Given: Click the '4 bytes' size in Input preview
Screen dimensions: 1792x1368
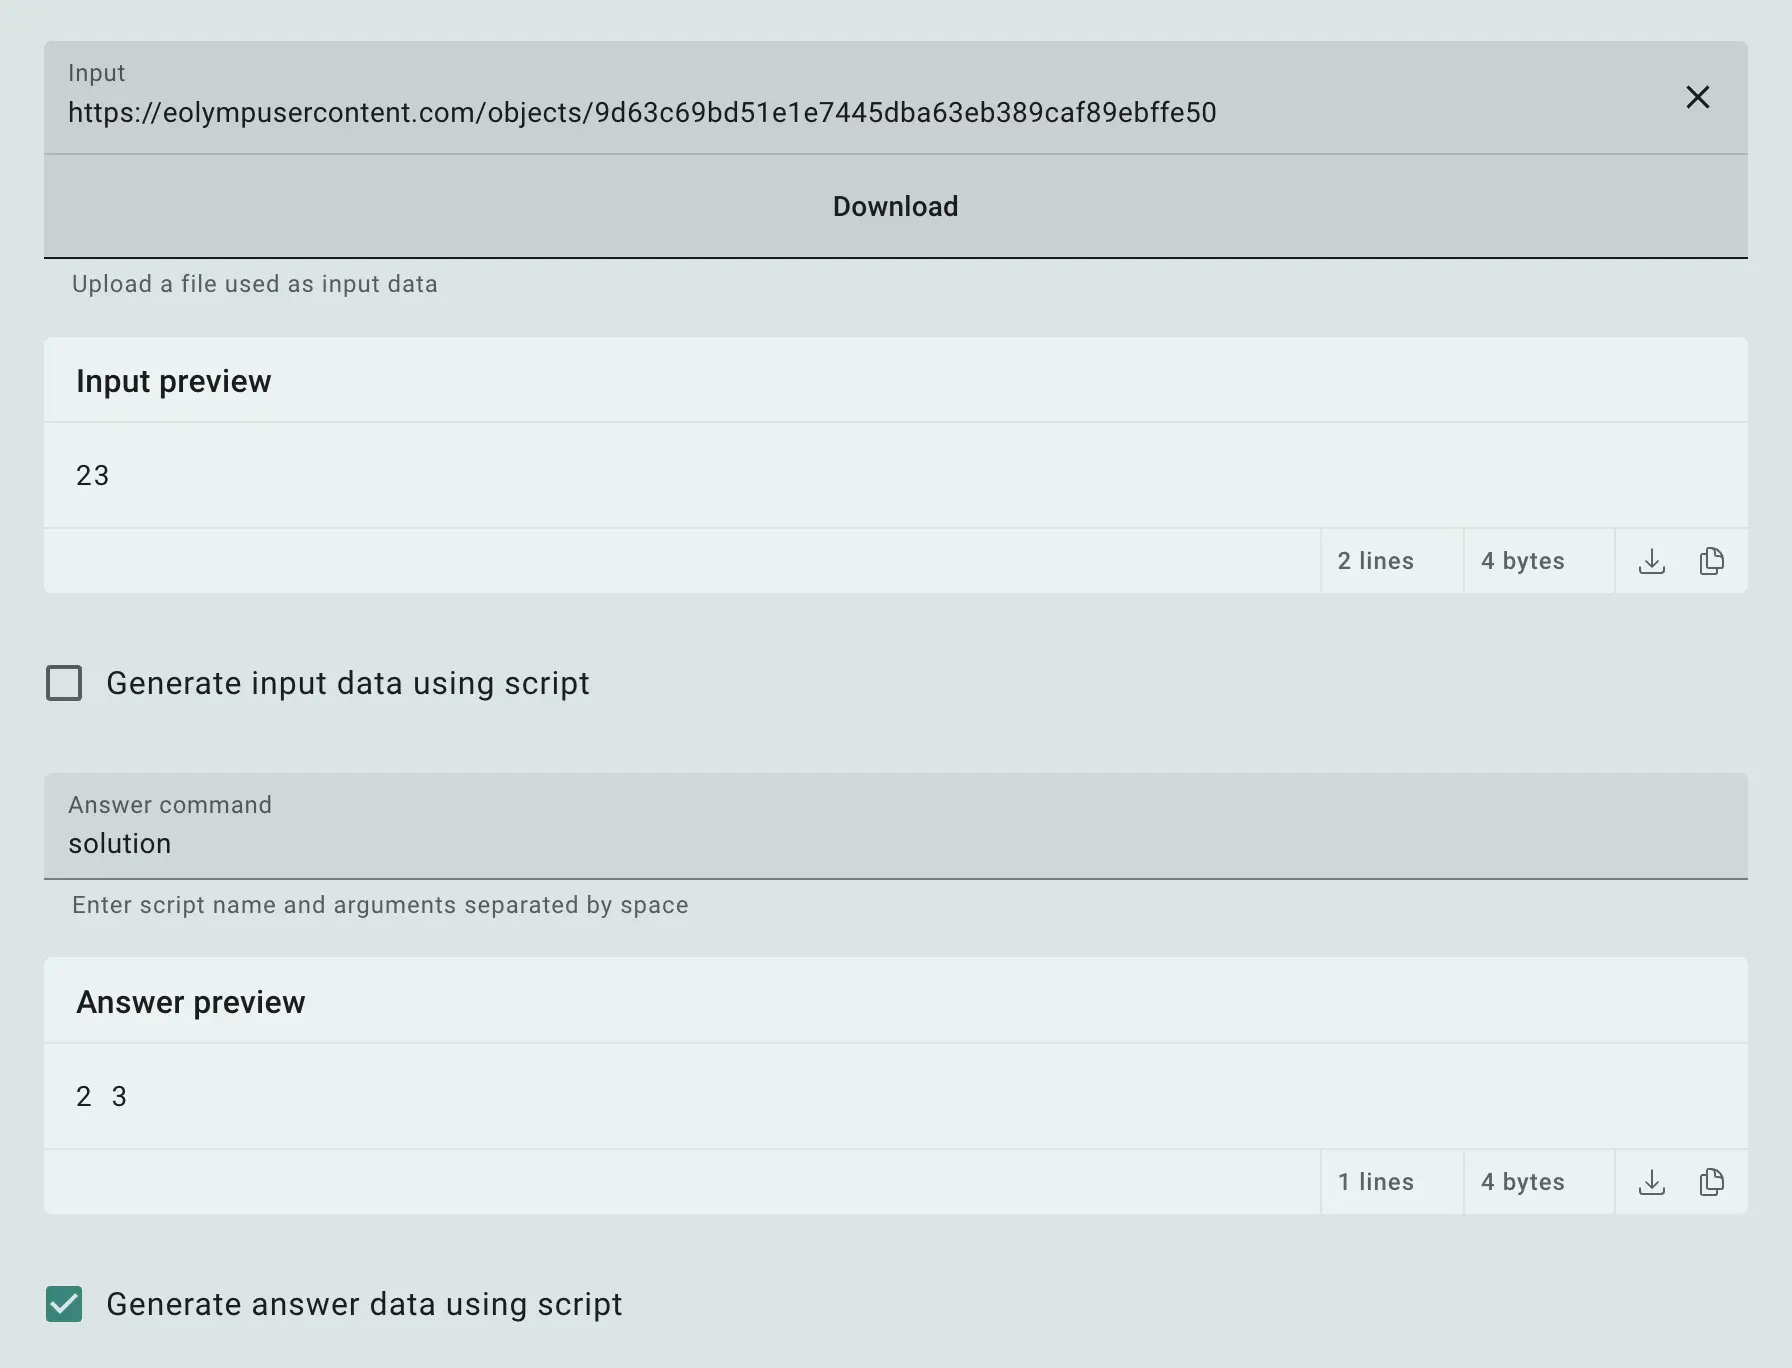Looking at the screenshot, I should point(1522,561).
